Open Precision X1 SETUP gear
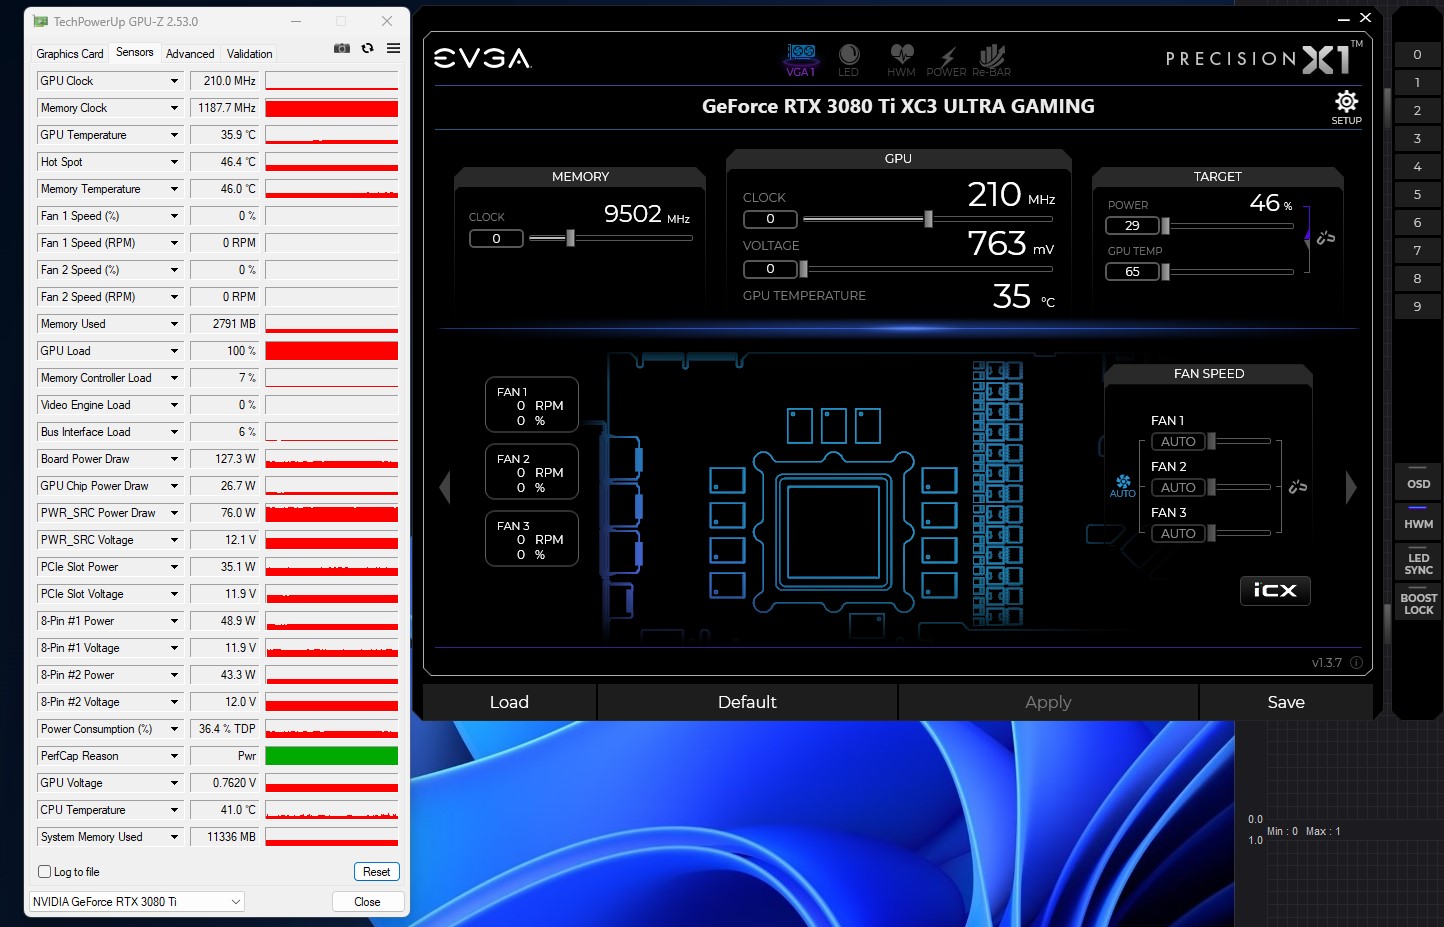Image resolution: width=1444 pixels, height=927 pixels. click(1346, 107)
